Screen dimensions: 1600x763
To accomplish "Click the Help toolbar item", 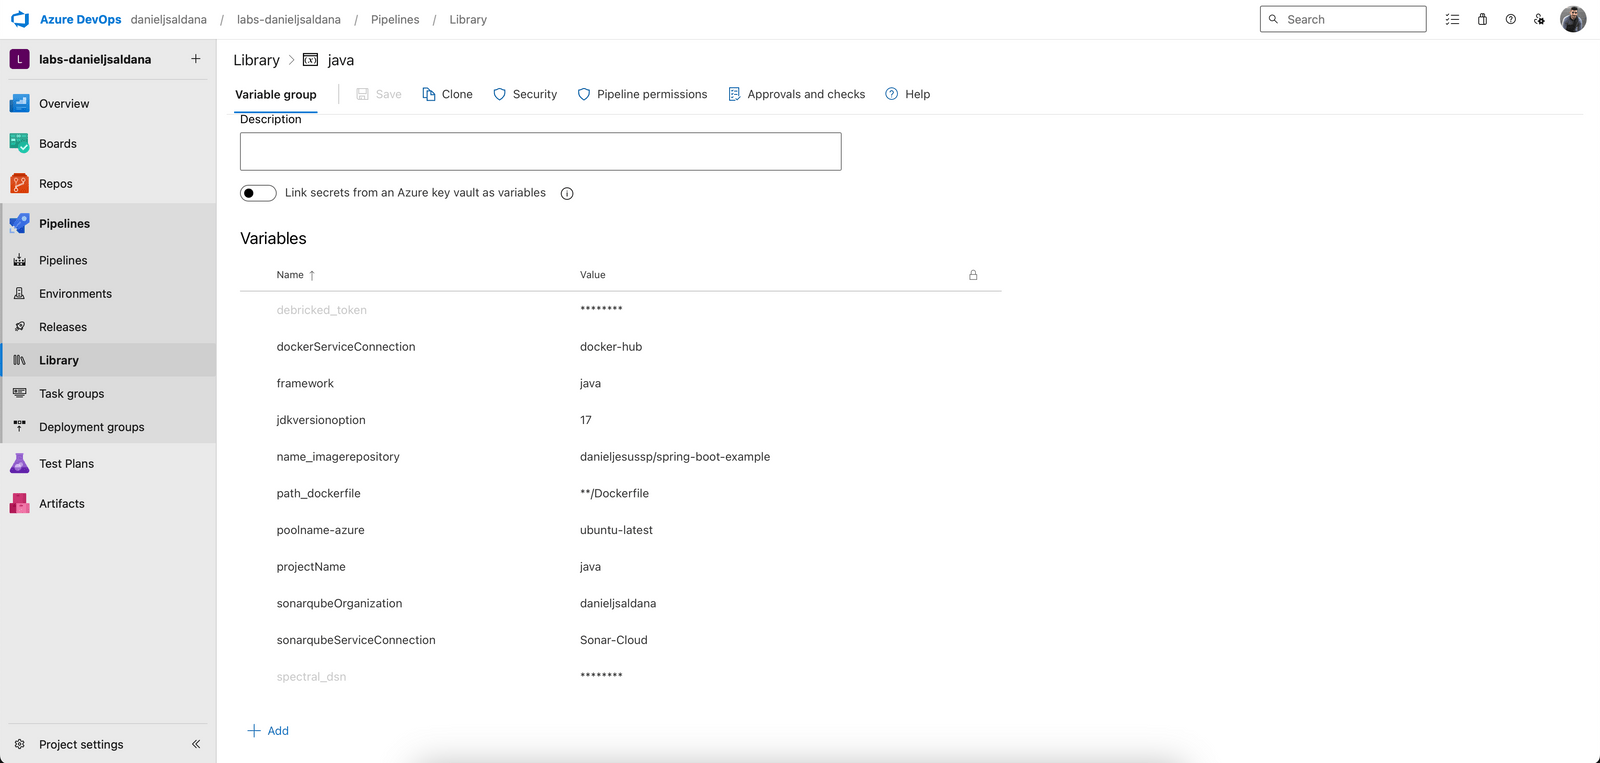I will tap(908, 94).
